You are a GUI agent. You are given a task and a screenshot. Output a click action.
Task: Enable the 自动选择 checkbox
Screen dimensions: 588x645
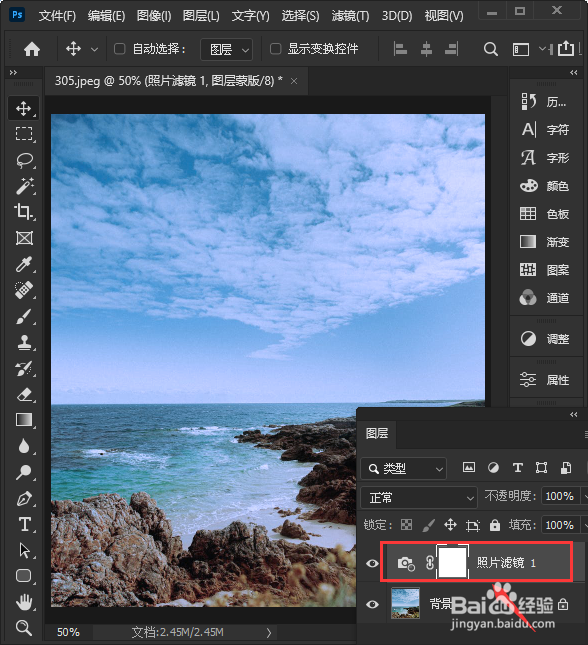click(119, 49)
